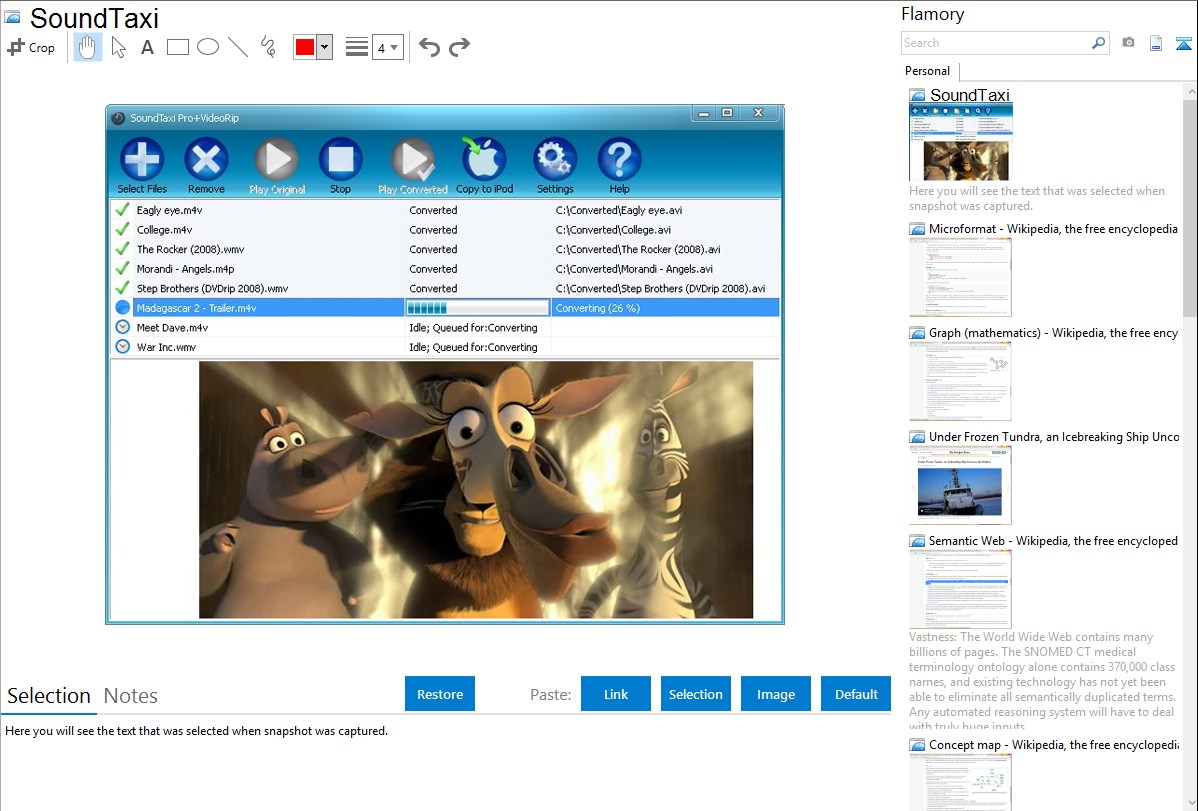
Task: Open the color dropdown arrow
Action: [x=325, y=47]
